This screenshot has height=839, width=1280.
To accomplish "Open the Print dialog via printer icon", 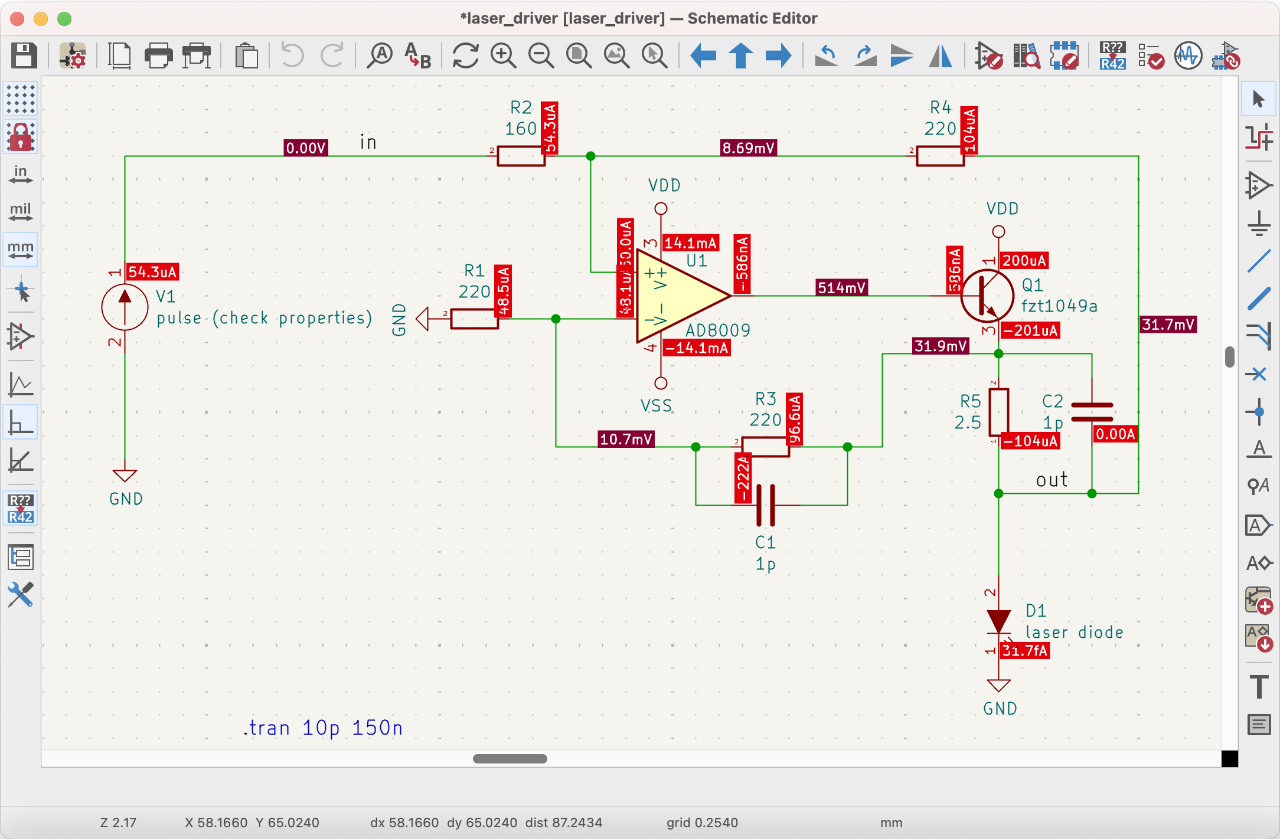I will 159,55.
